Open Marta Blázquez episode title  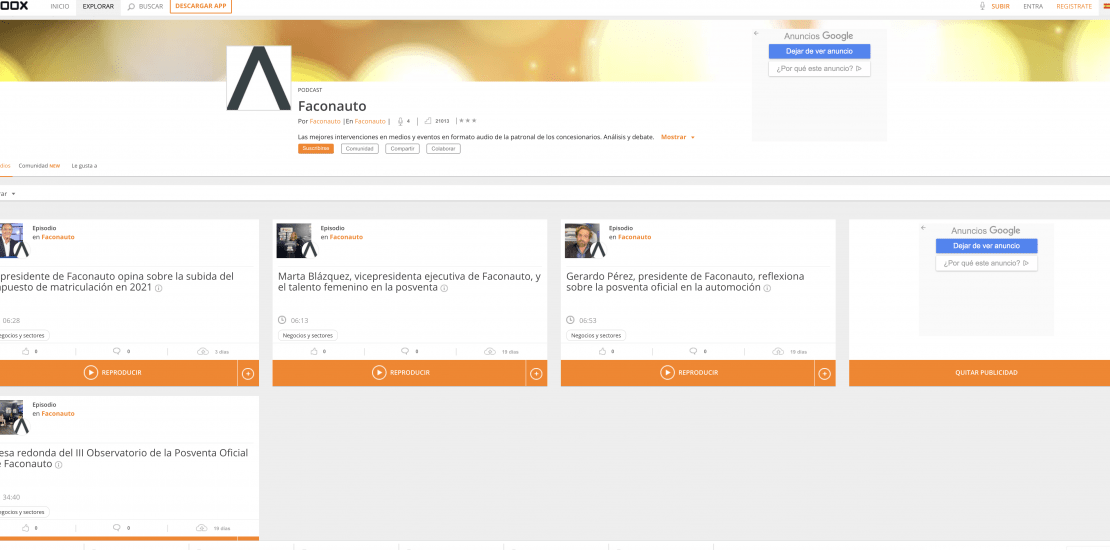[x=409, y=282]
